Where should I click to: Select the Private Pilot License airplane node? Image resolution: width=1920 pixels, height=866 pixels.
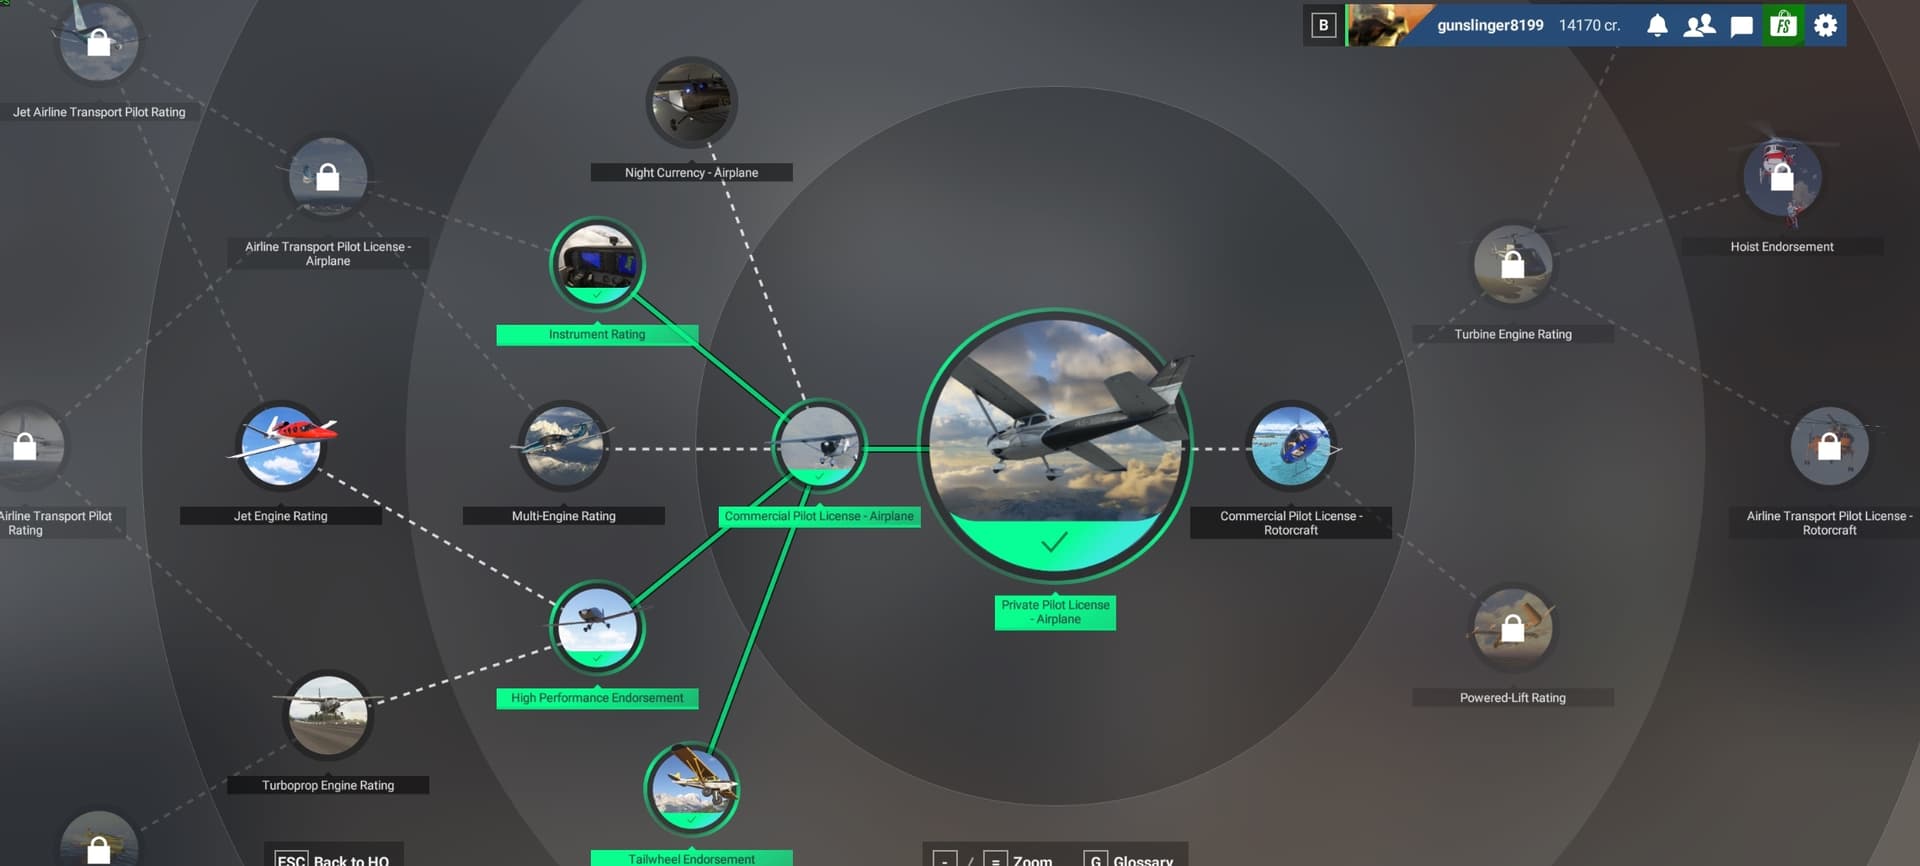coord(1055,445)
